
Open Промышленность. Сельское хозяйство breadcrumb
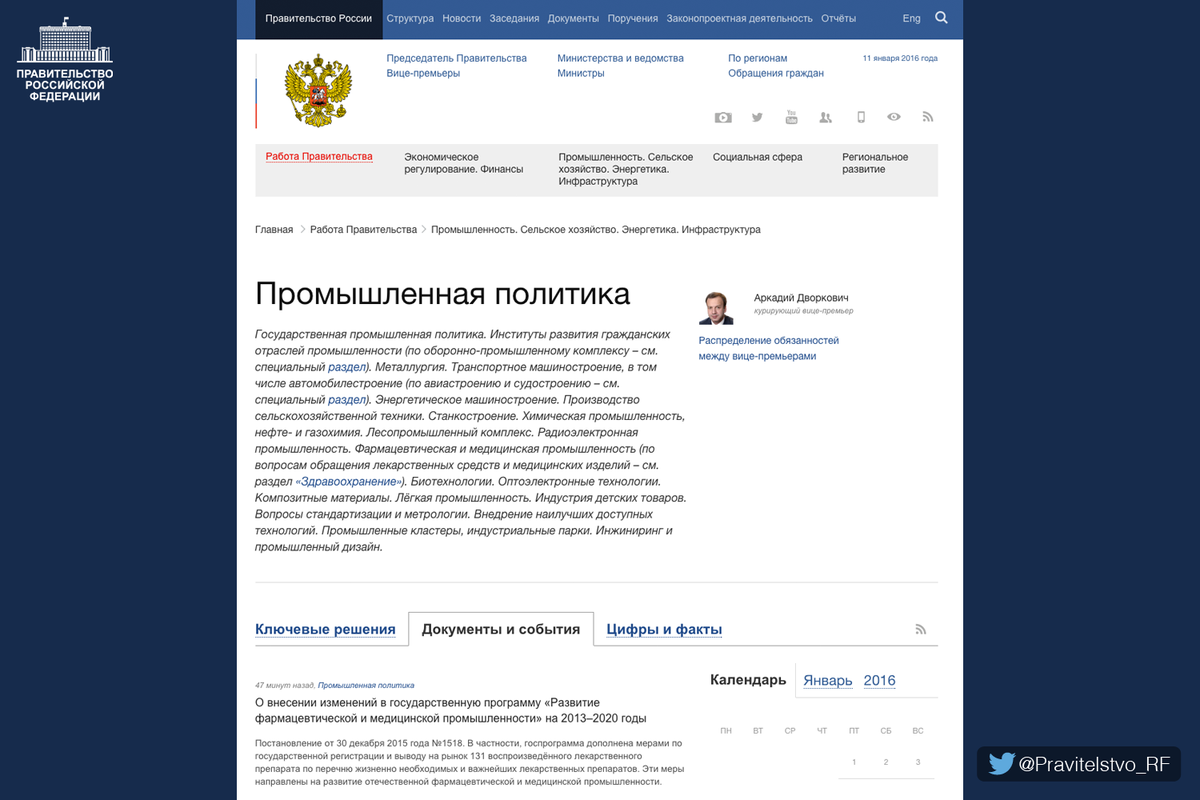tap(596, 229)
